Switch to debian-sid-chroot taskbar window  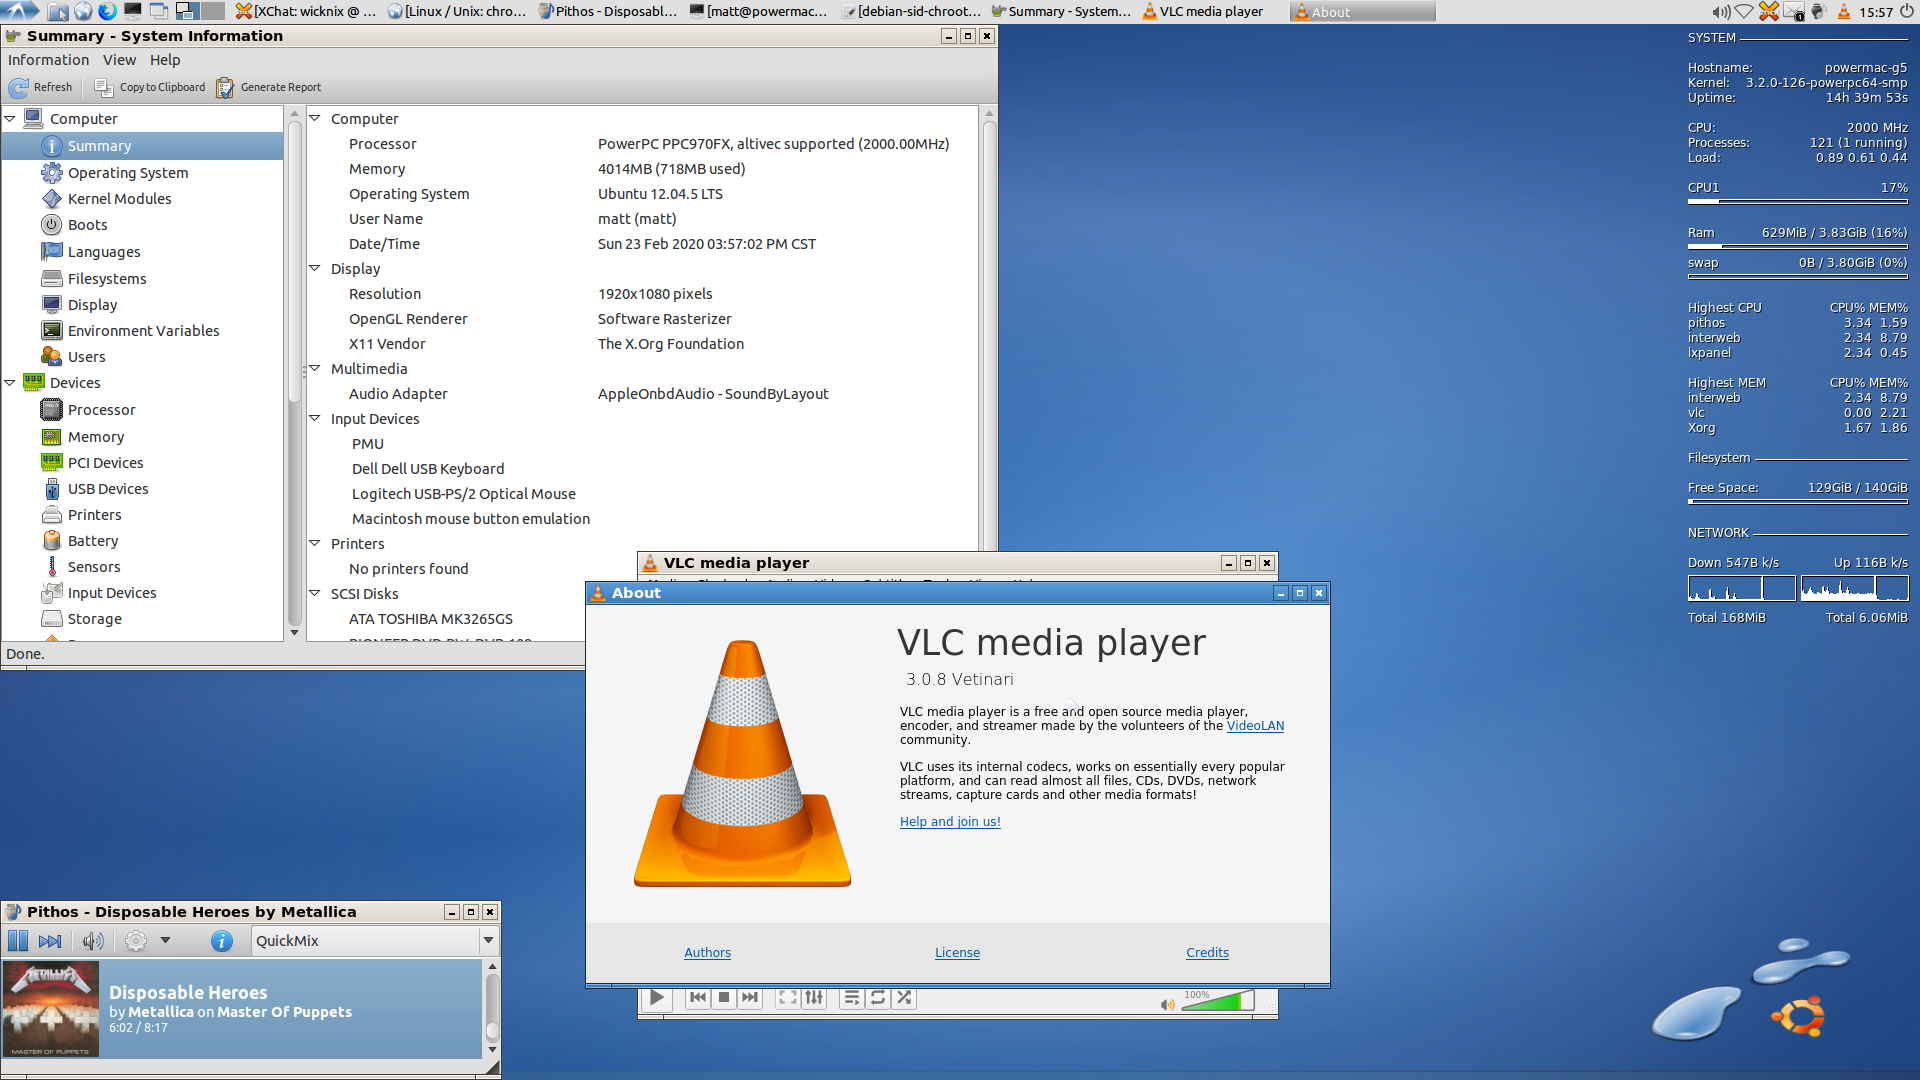coord(911,11)
